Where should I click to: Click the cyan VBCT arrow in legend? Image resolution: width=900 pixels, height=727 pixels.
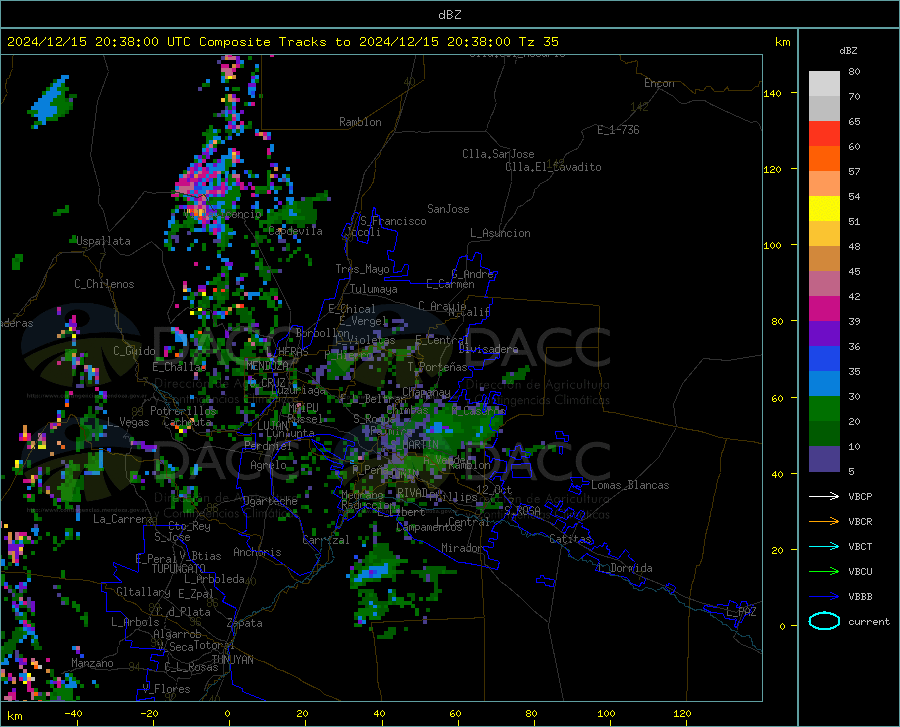824,546
